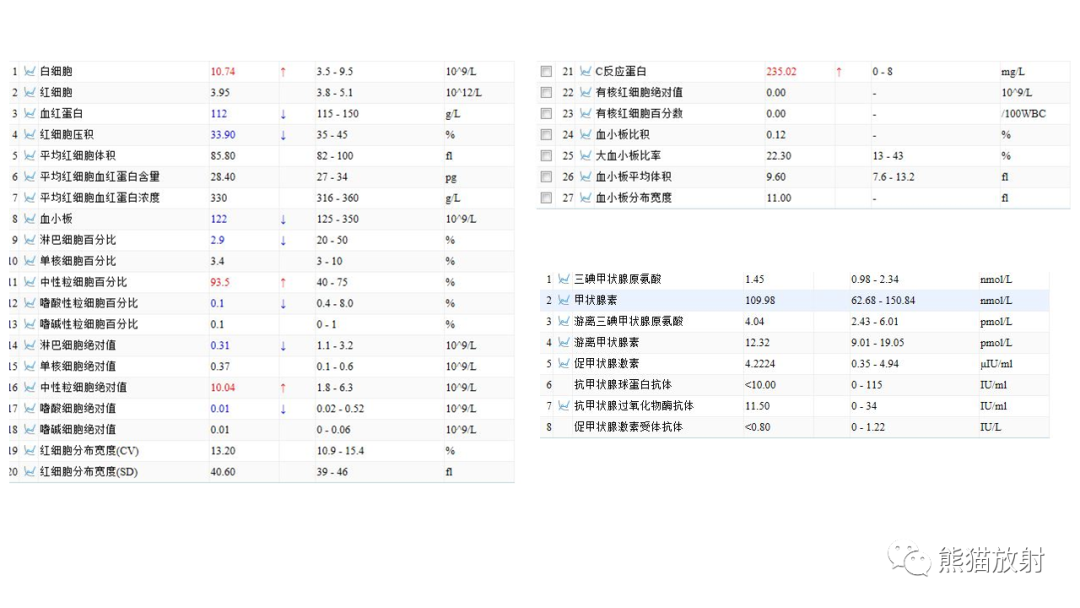Click trend icon for 三碘甲状腺原氨酸 row 1
Viewport: 1080px width, 608px height.
[x=564, y=279]
